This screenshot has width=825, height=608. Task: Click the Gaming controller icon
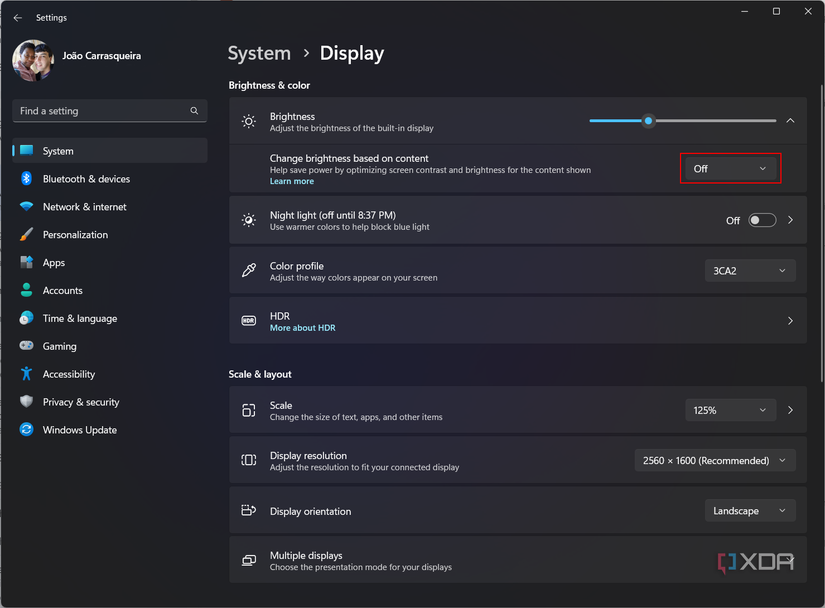[26, 346]
